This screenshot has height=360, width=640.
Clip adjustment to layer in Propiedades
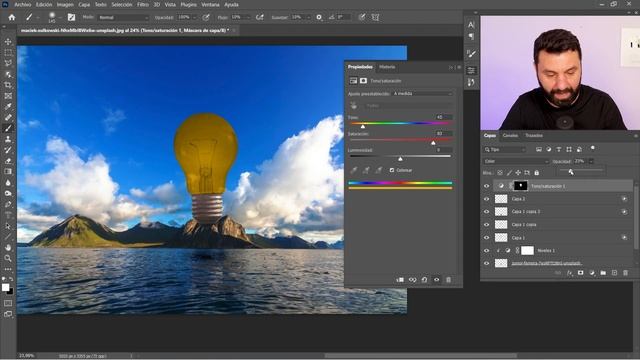400,280
